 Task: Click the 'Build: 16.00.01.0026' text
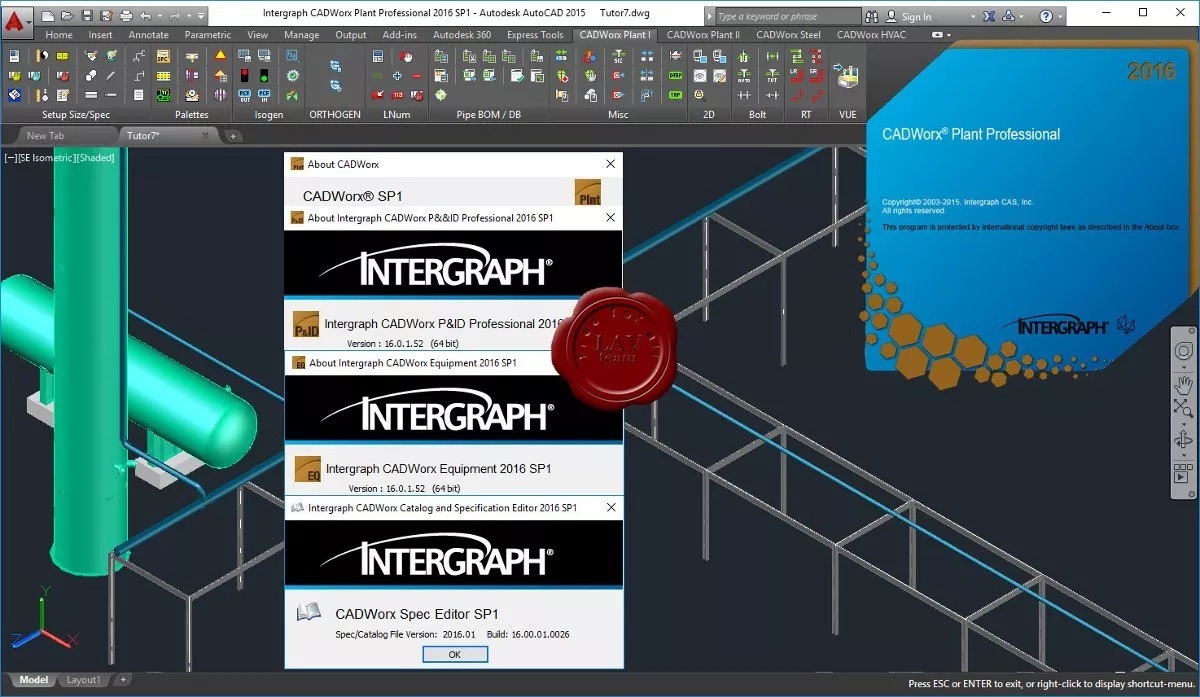[526, 634]
